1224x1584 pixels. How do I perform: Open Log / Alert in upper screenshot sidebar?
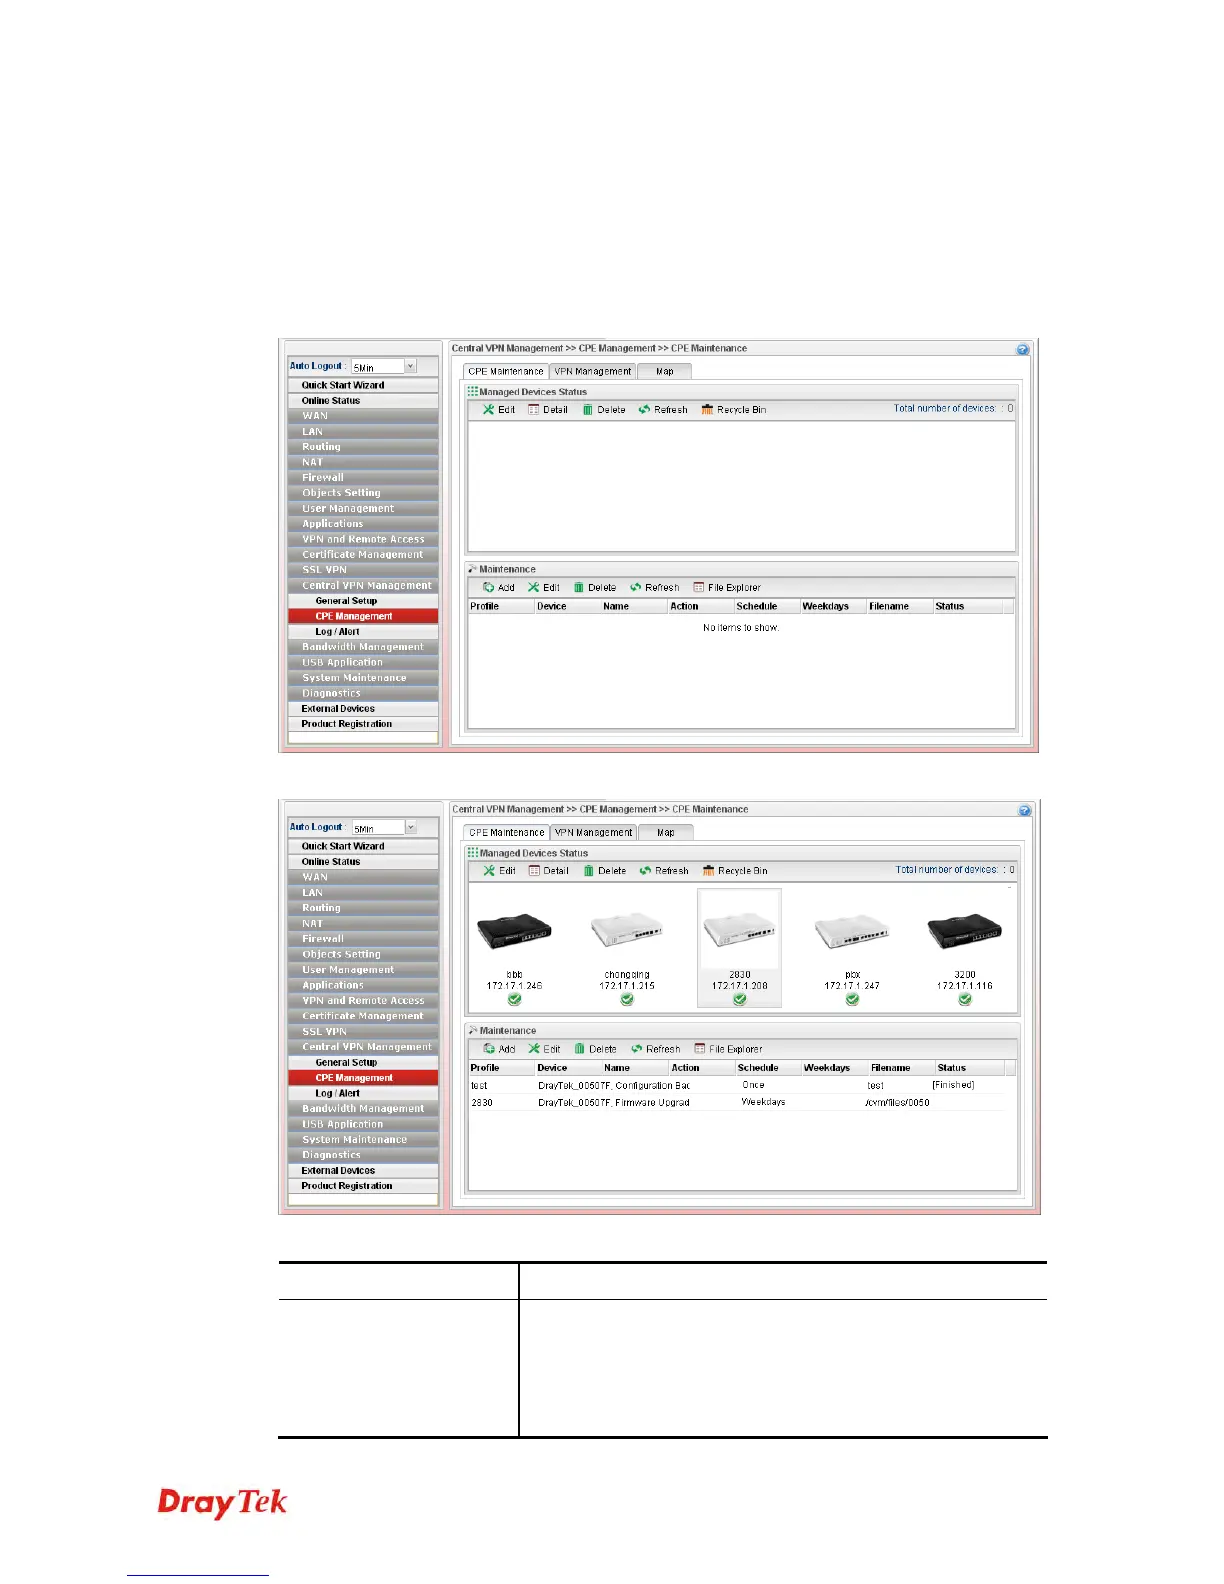pos(363,632)
